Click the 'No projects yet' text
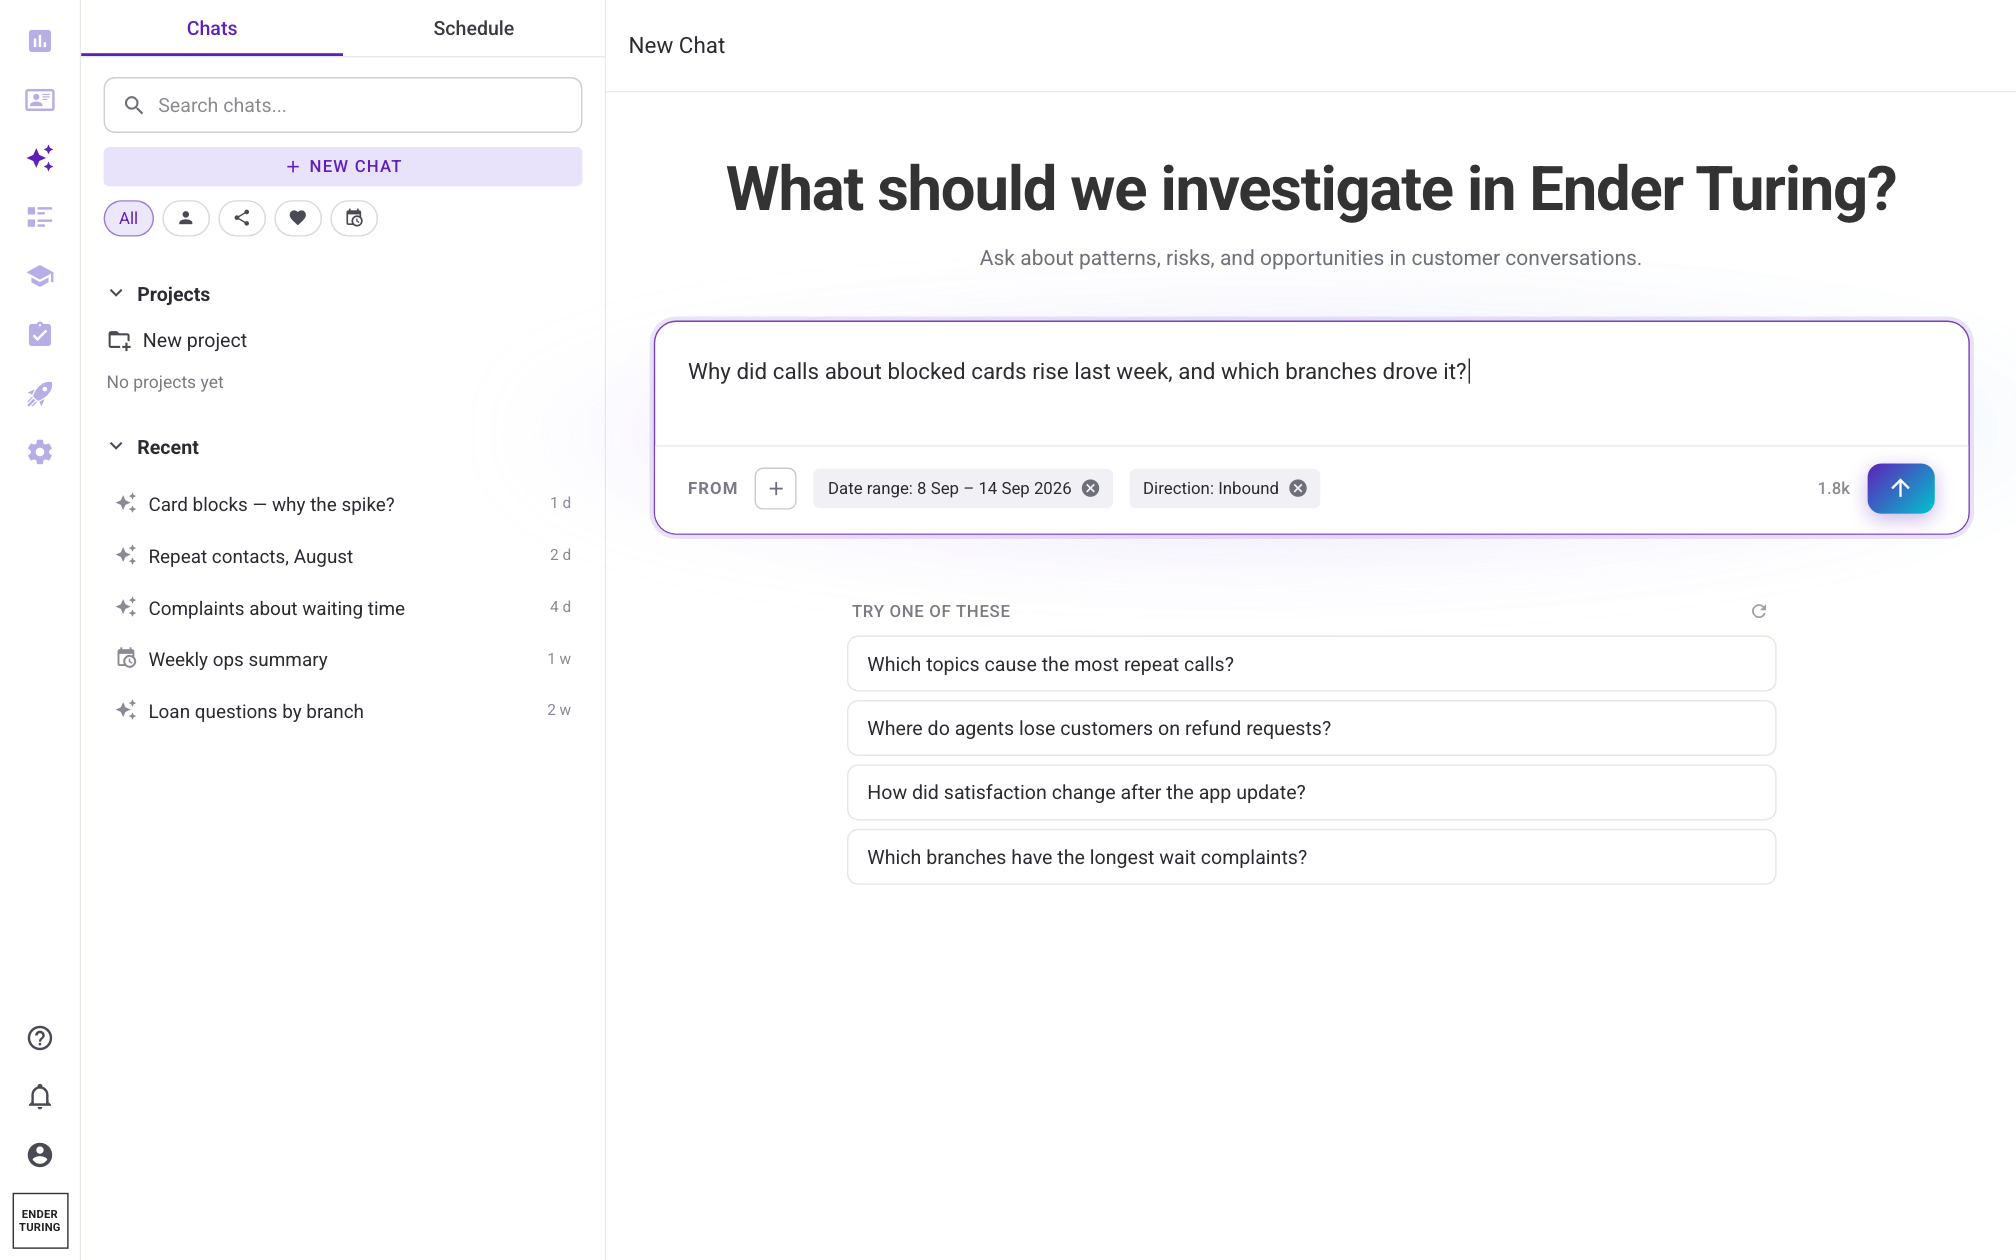 click(165, 382)
